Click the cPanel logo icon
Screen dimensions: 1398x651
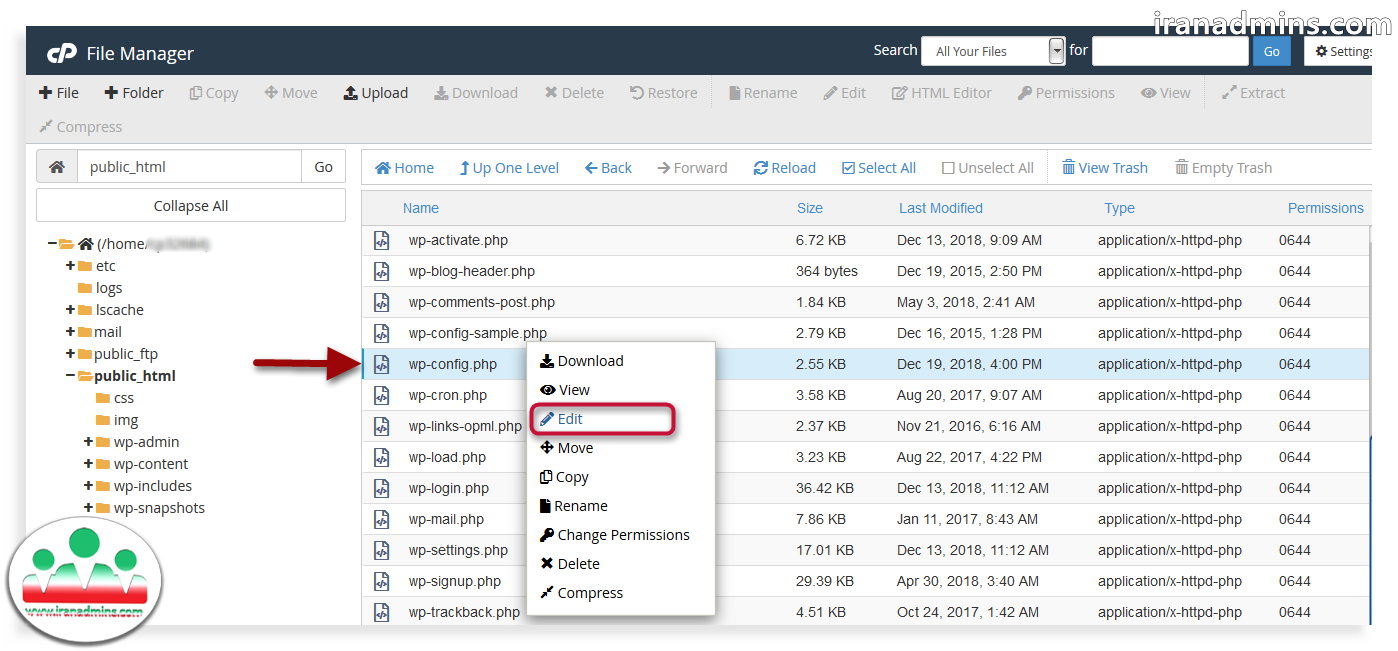[62, 53]
